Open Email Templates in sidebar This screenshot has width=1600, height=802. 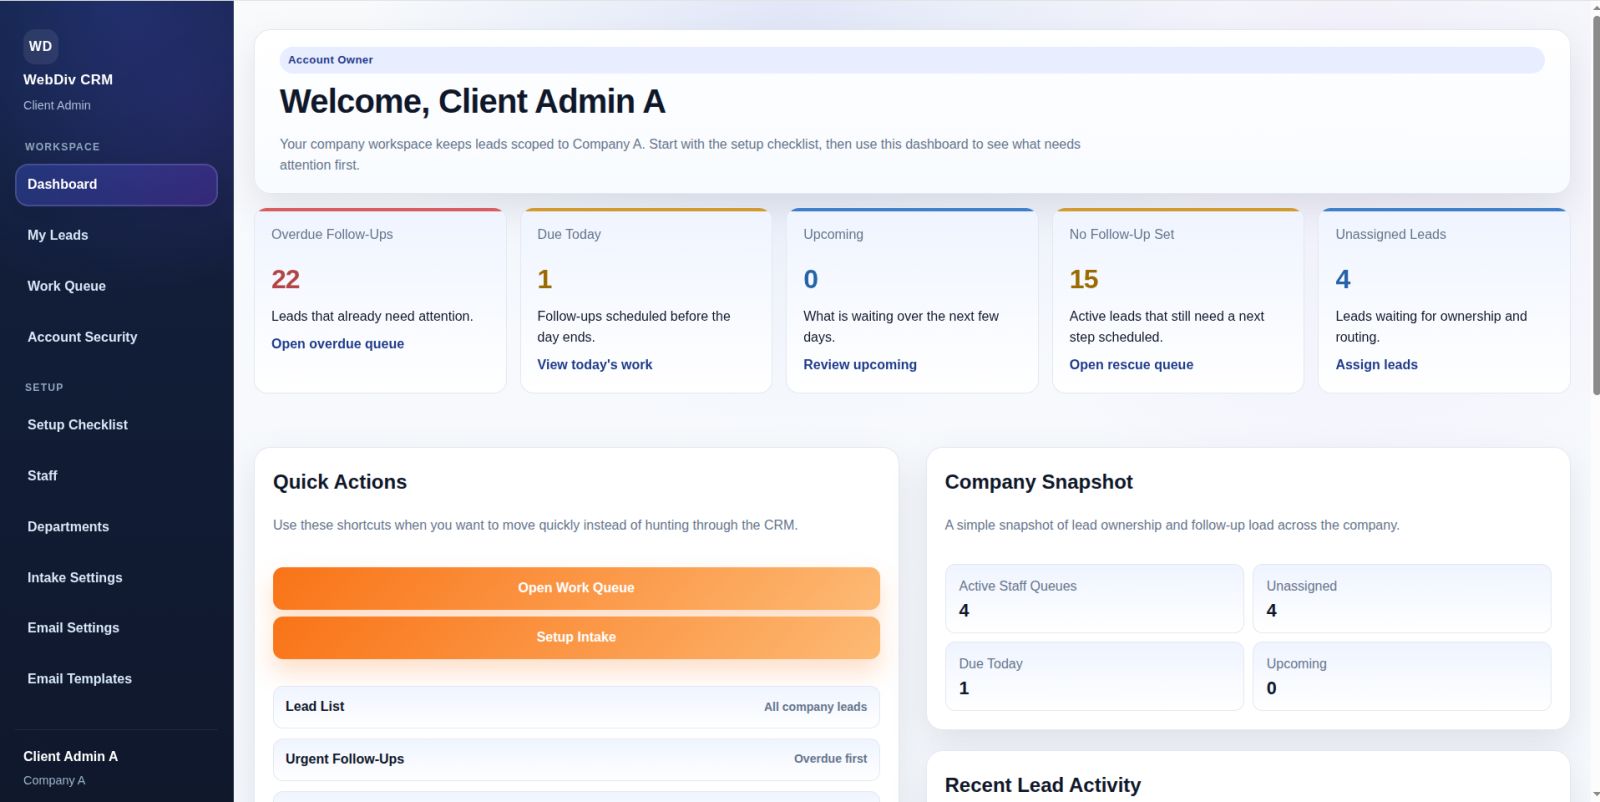coord(80,679)
